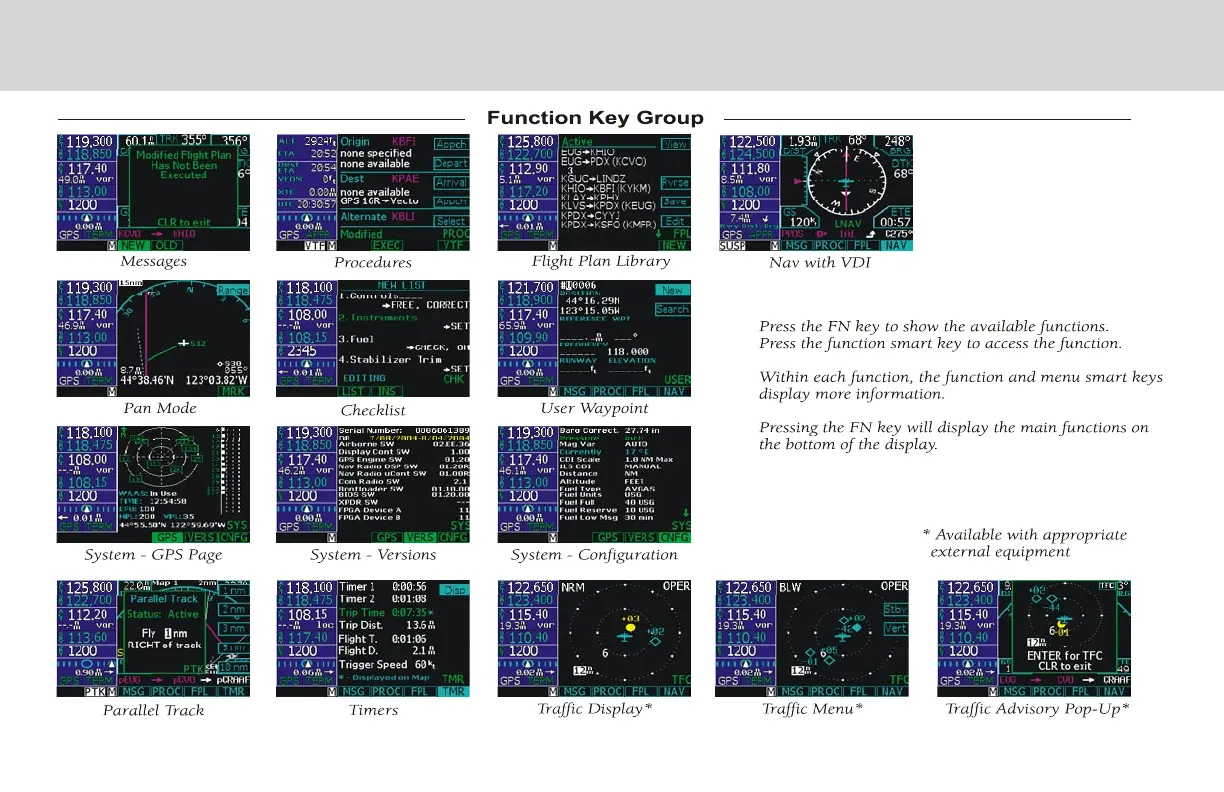The image size is (1224, 792).
Task: Click yellow traffic target on Traffic Display
Action: (x=630, y=629)
